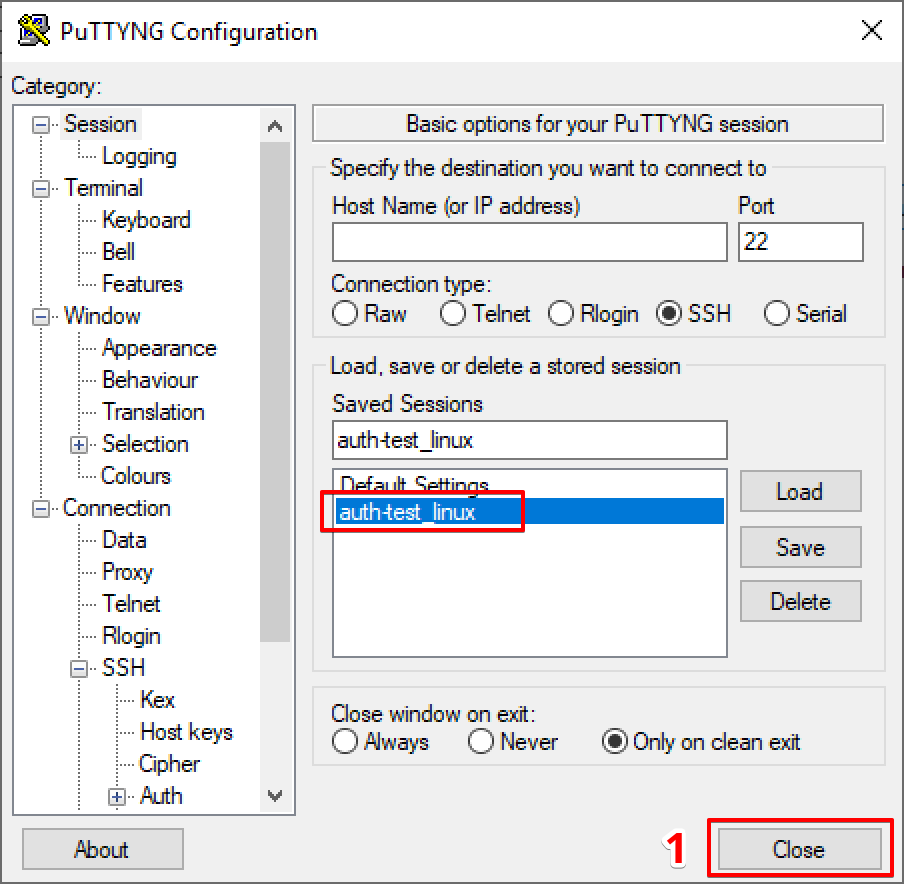This screenshot has width=904, height=884.
Task: Open the Bell settings category
Action: coord(119,252)
